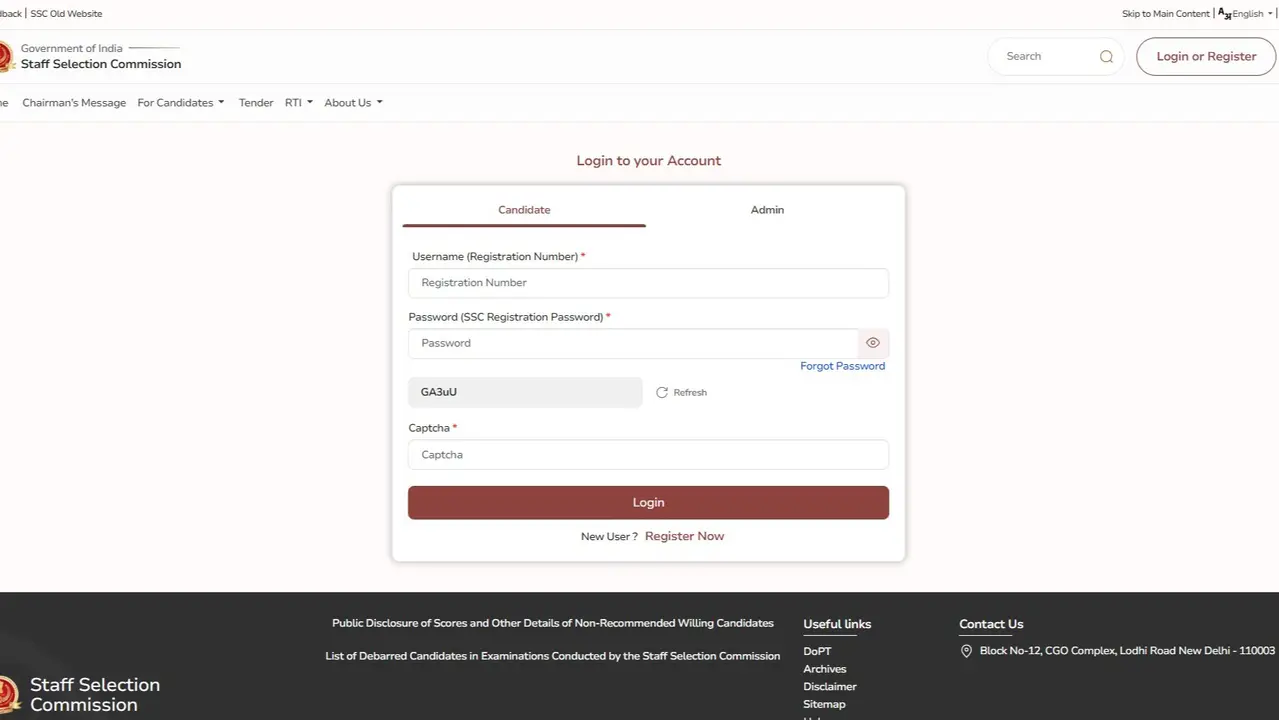Switch to the Admin tab

coord(766,210)
